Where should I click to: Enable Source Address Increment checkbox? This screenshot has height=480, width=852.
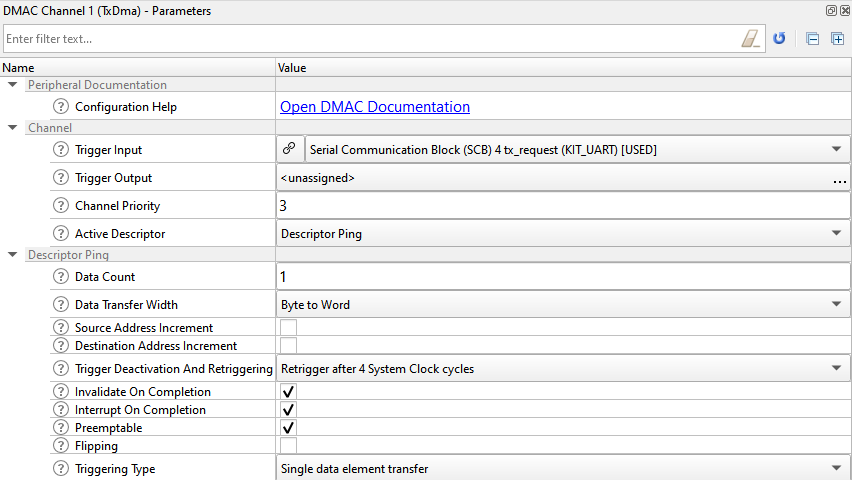(x=289, y=327)
